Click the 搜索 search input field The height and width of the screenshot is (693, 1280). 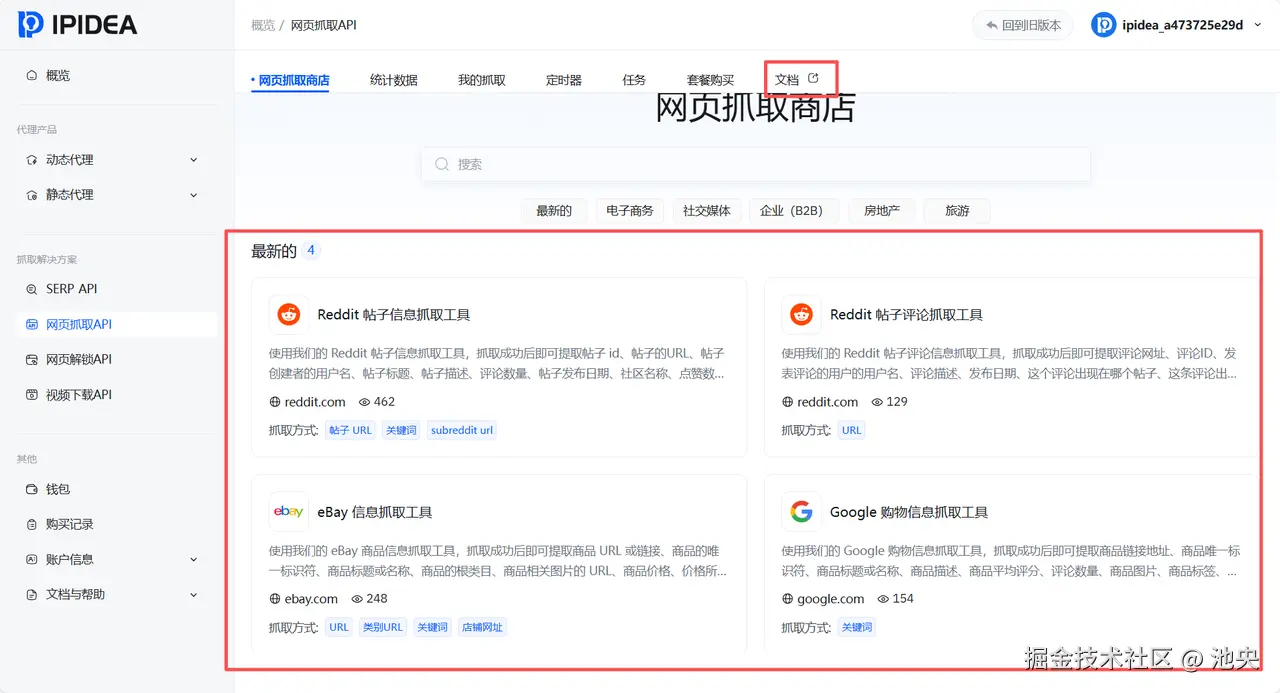756,164
